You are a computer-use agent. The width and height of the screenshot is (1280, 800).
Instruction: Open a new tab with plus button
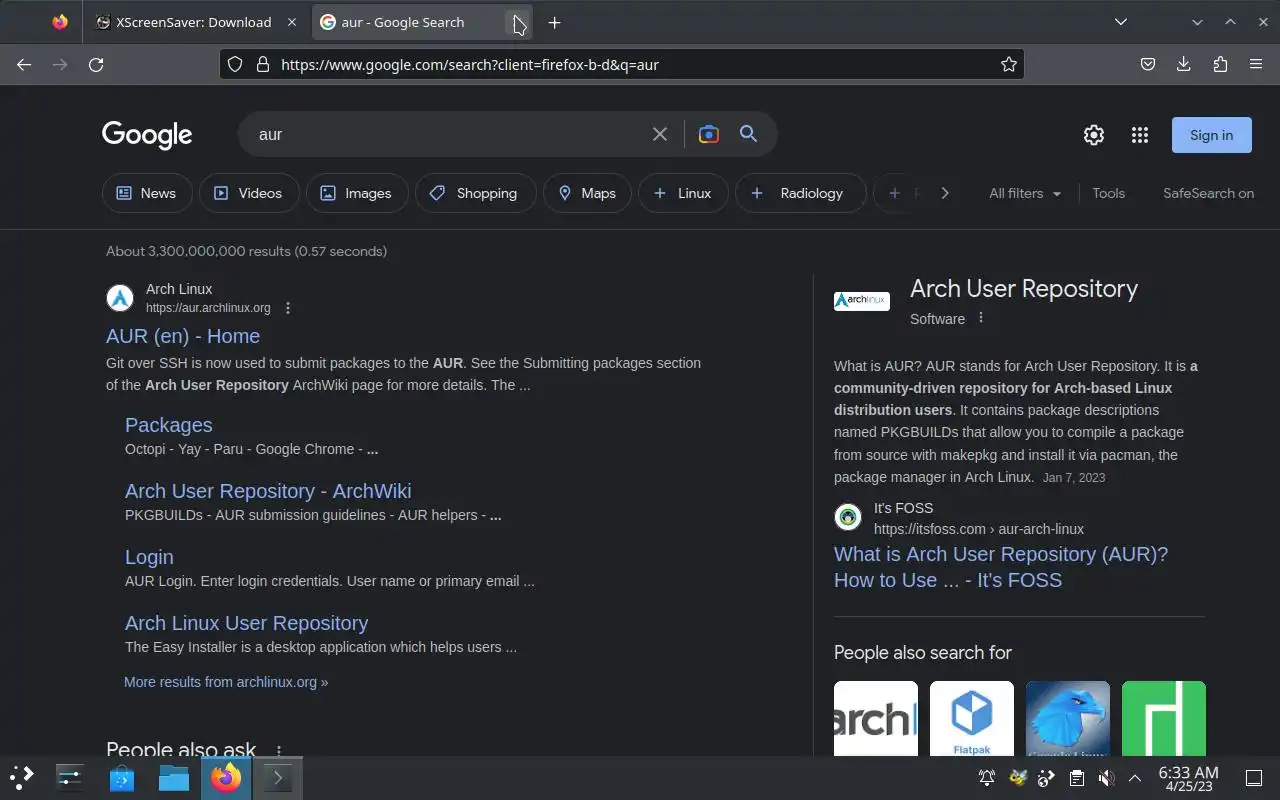pyautogui.click(x=554, y=22)
